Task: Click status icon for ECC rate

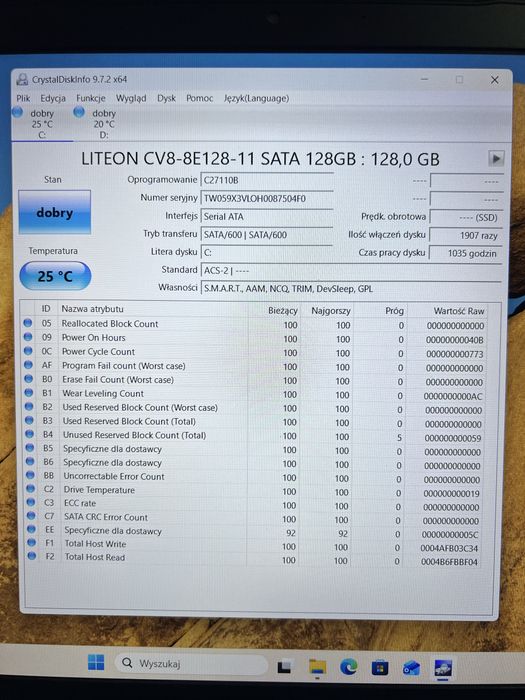Action: (x=30, y=502)
